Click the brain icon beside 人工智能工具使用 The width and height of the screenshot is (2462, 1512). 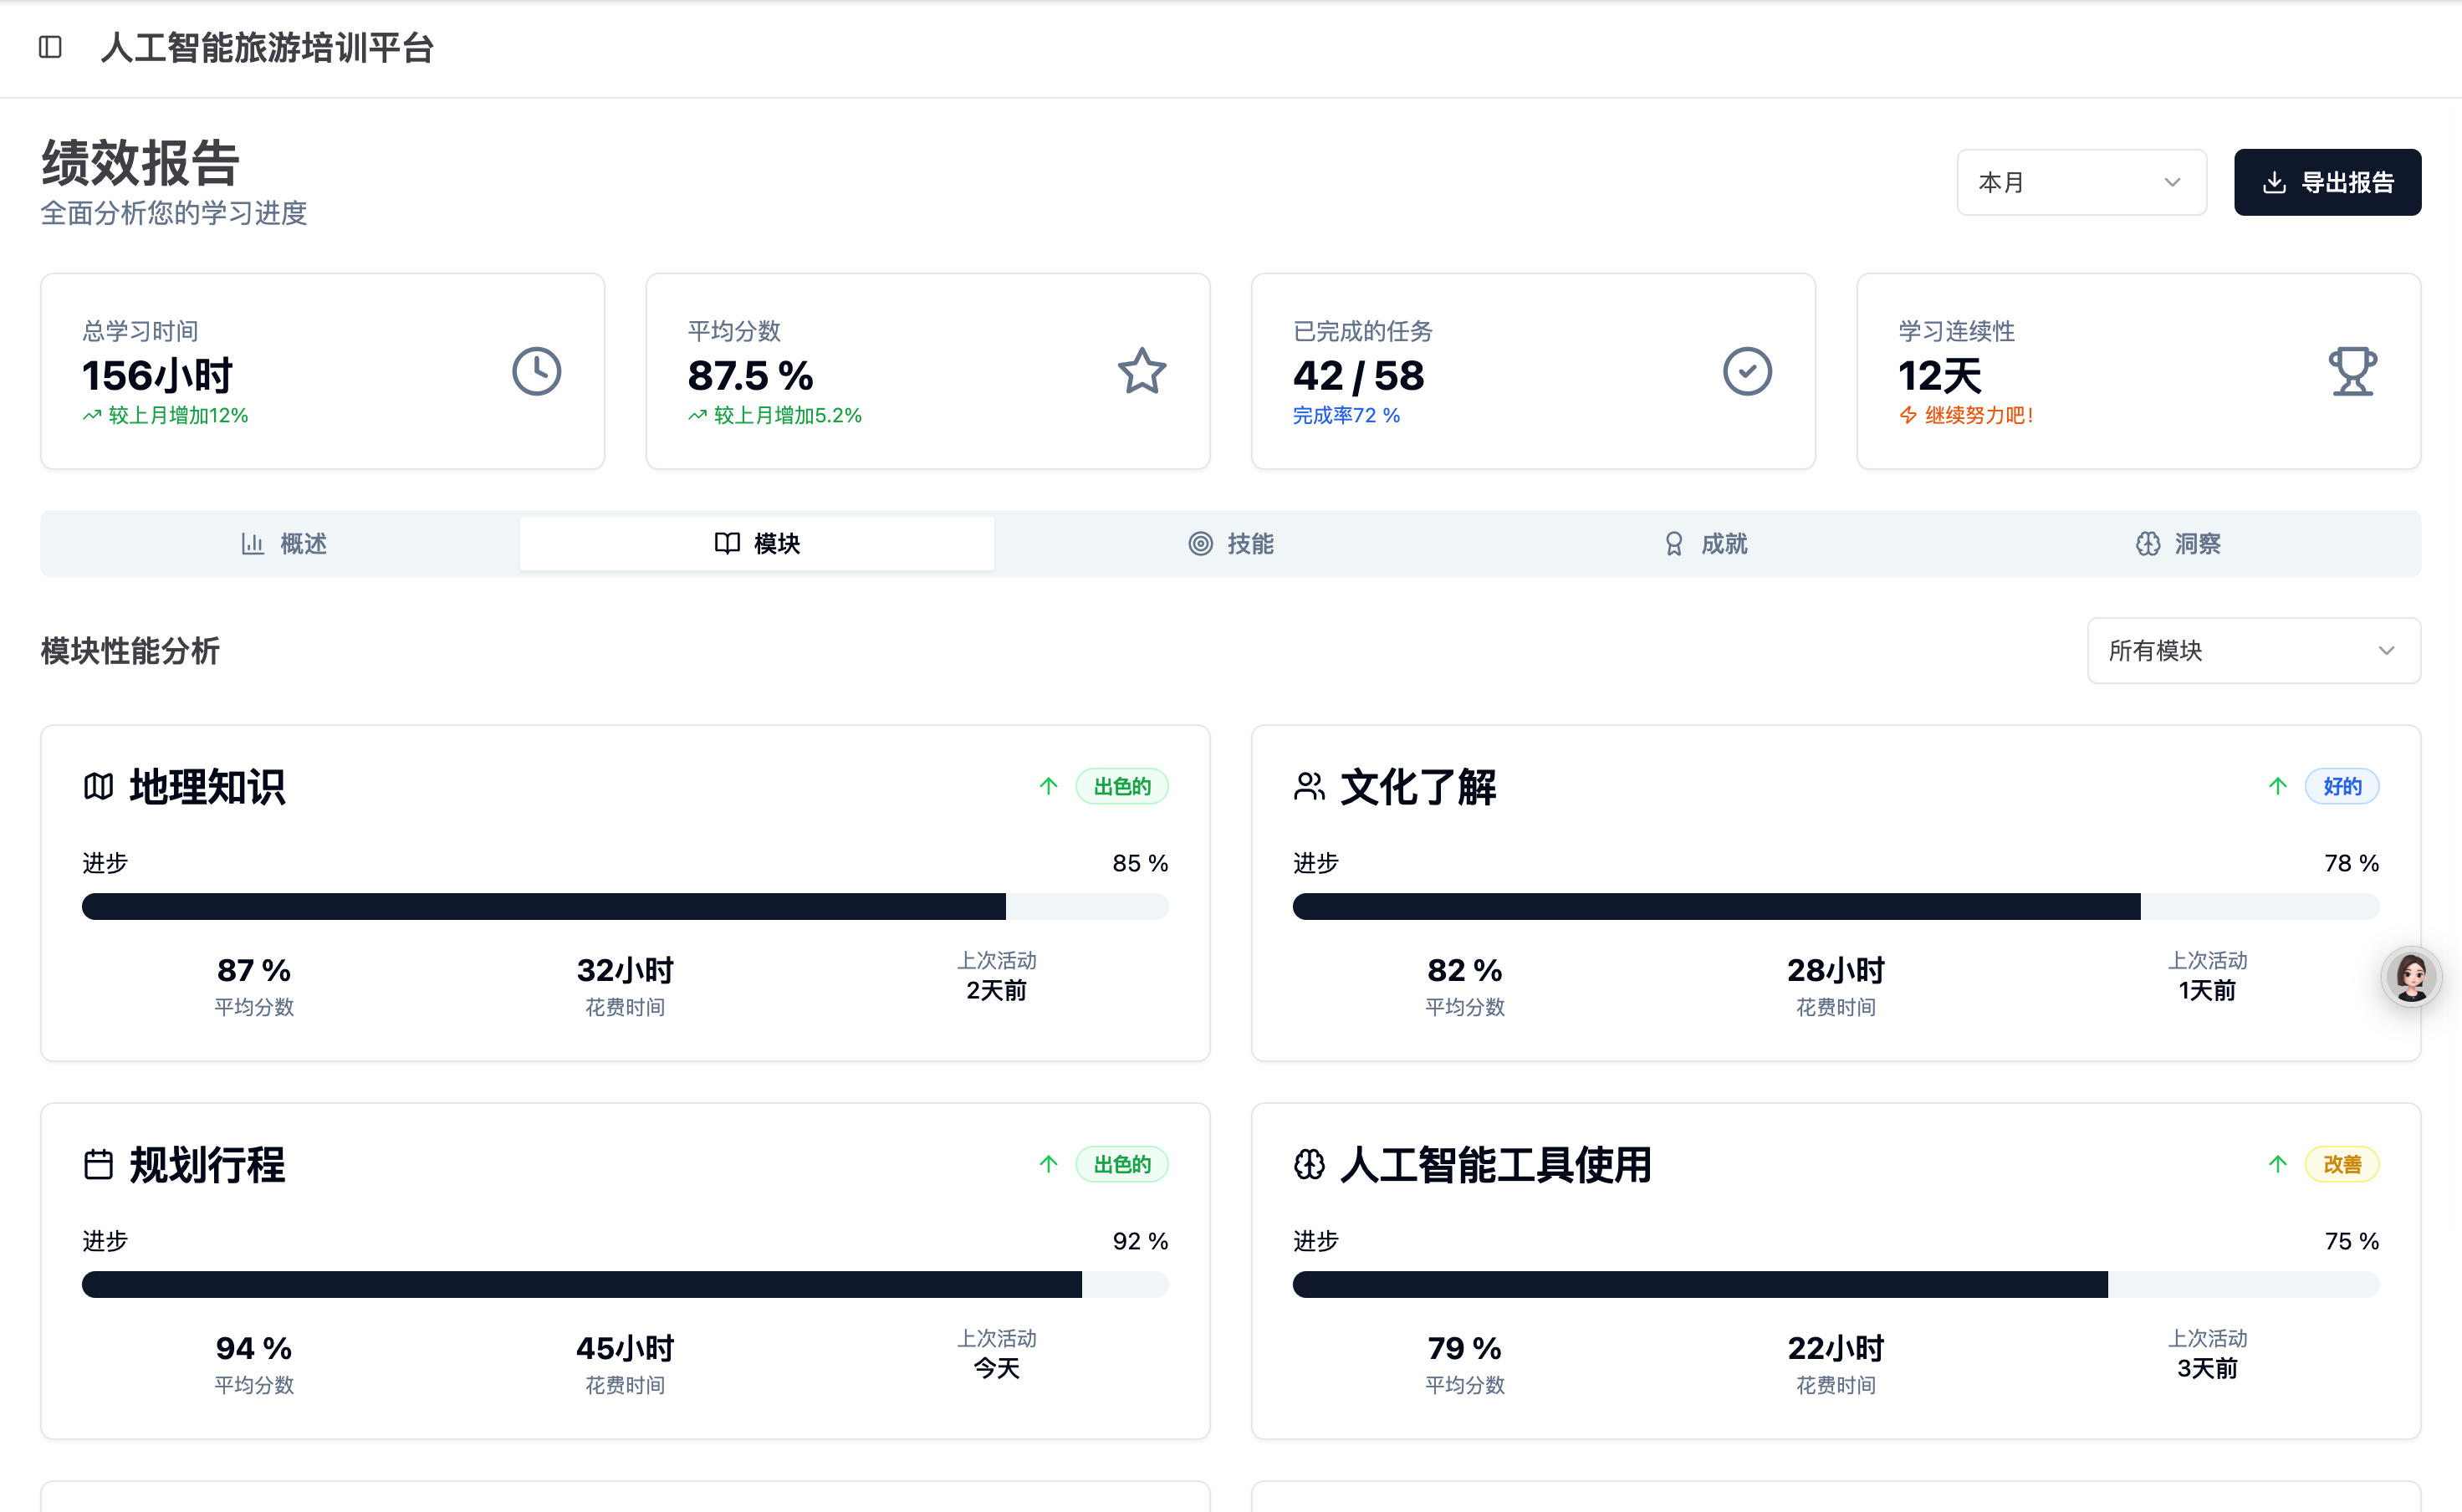1309,1165
